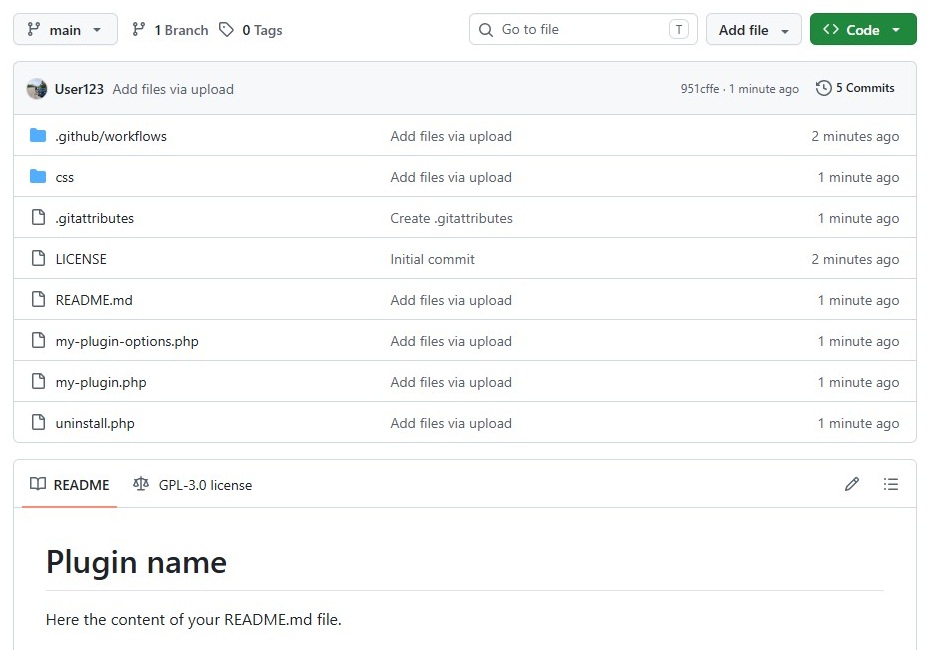Open the uninstall.php row commit message

coord(451,423)
